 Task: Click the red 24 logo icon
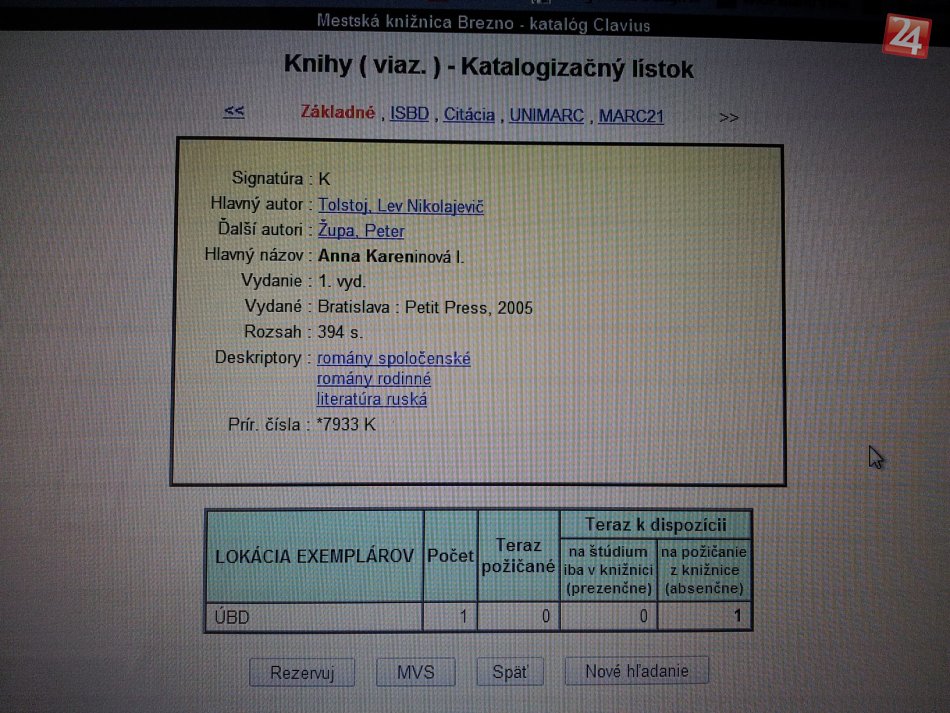coord(906,36)
